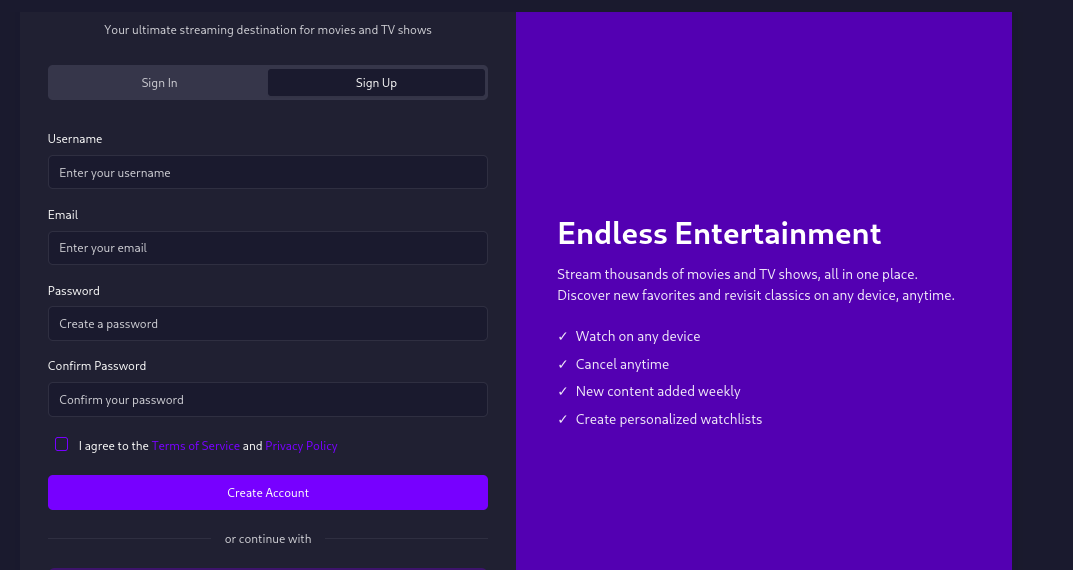Click checkmark beside 'New content added weekly'

563,392
